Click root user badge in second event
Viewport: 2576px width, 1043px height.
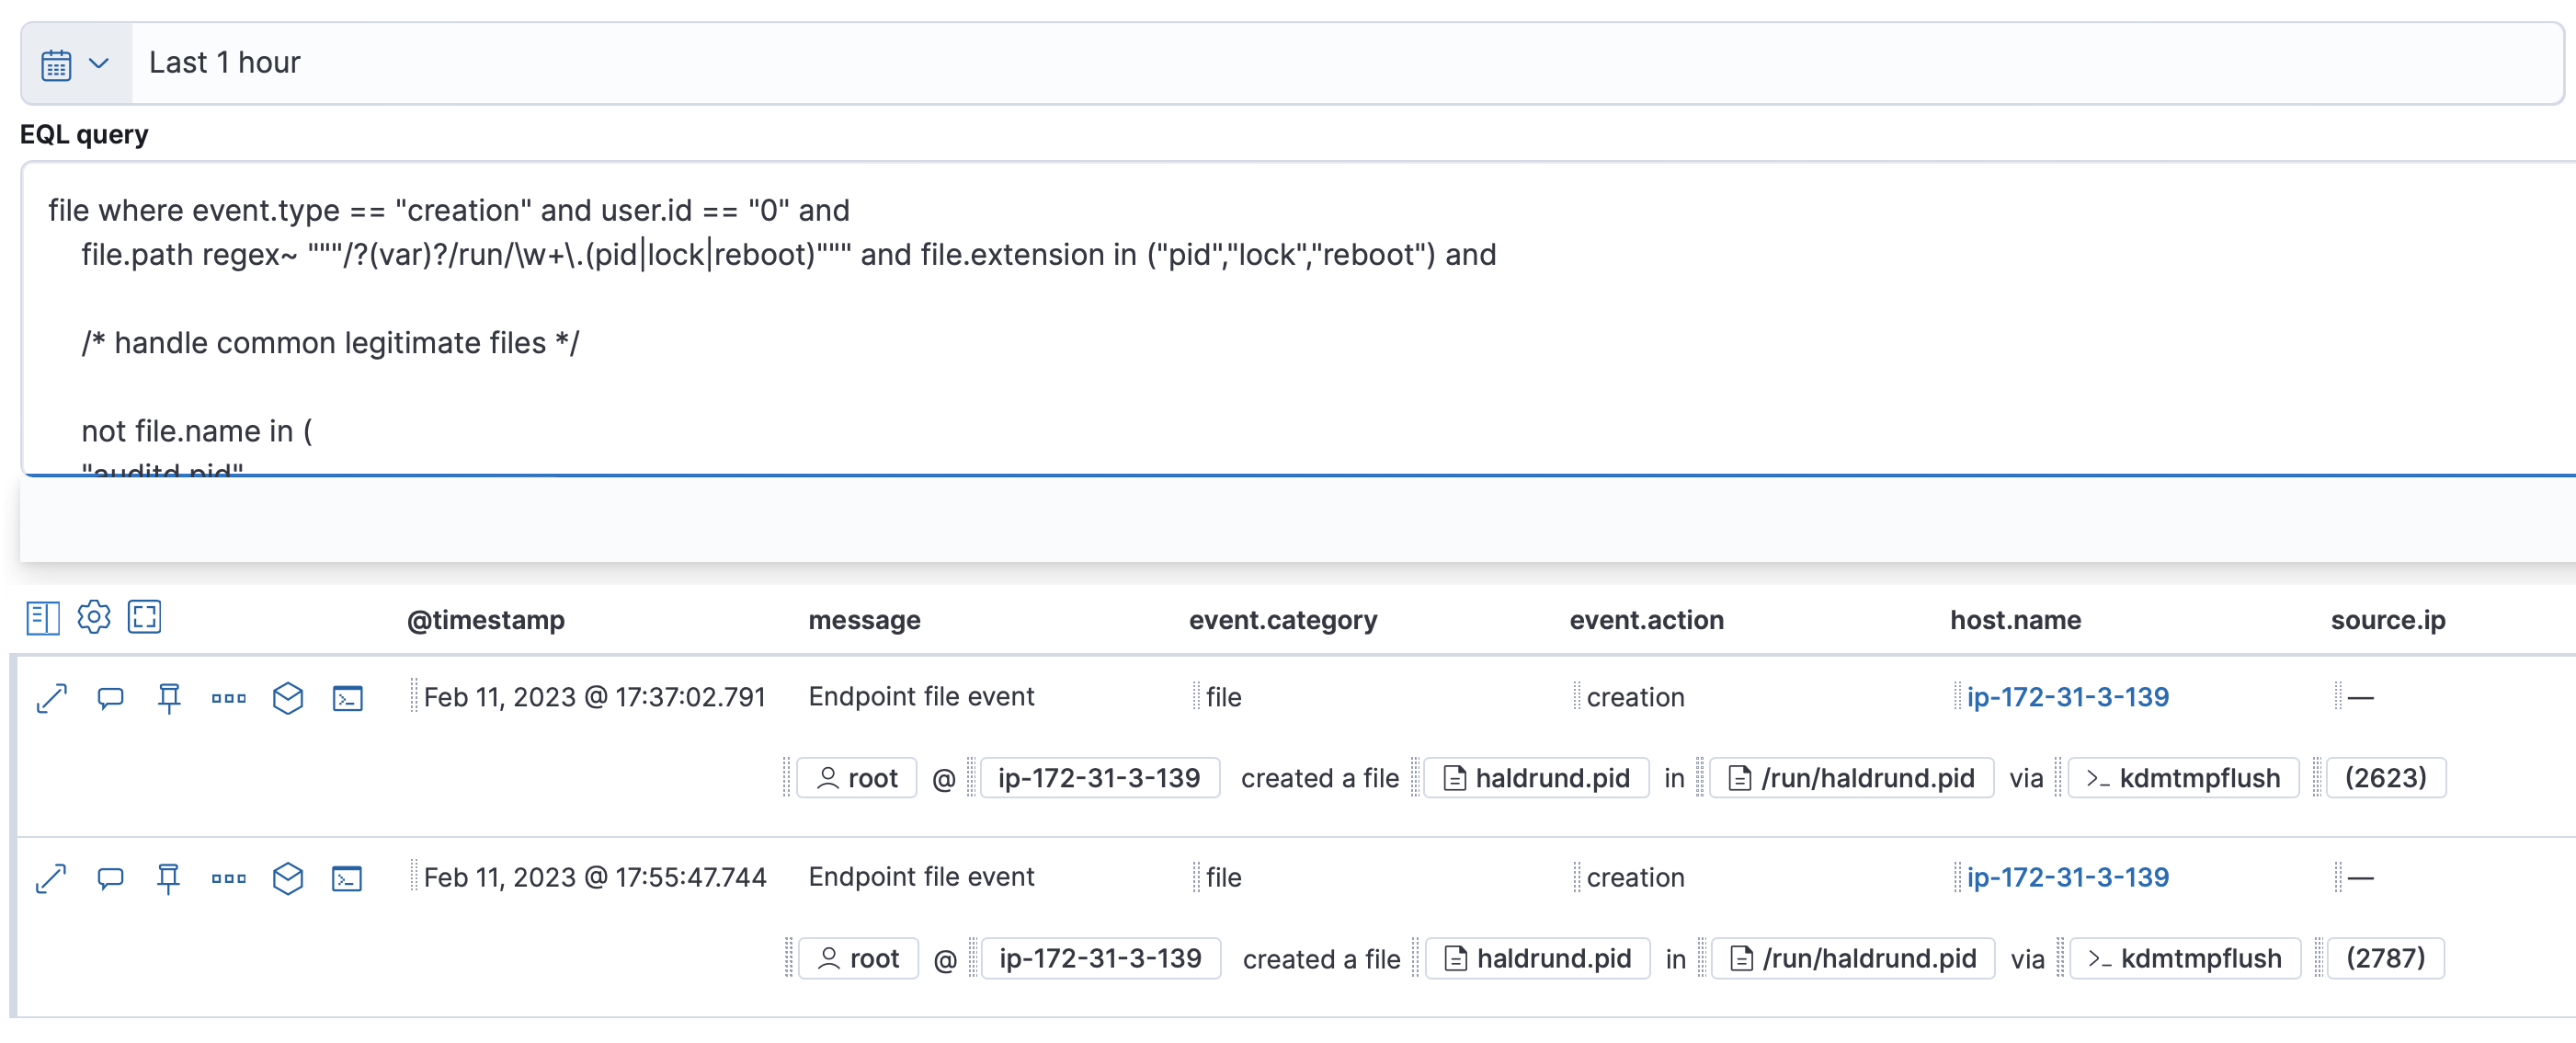(858, 958)
